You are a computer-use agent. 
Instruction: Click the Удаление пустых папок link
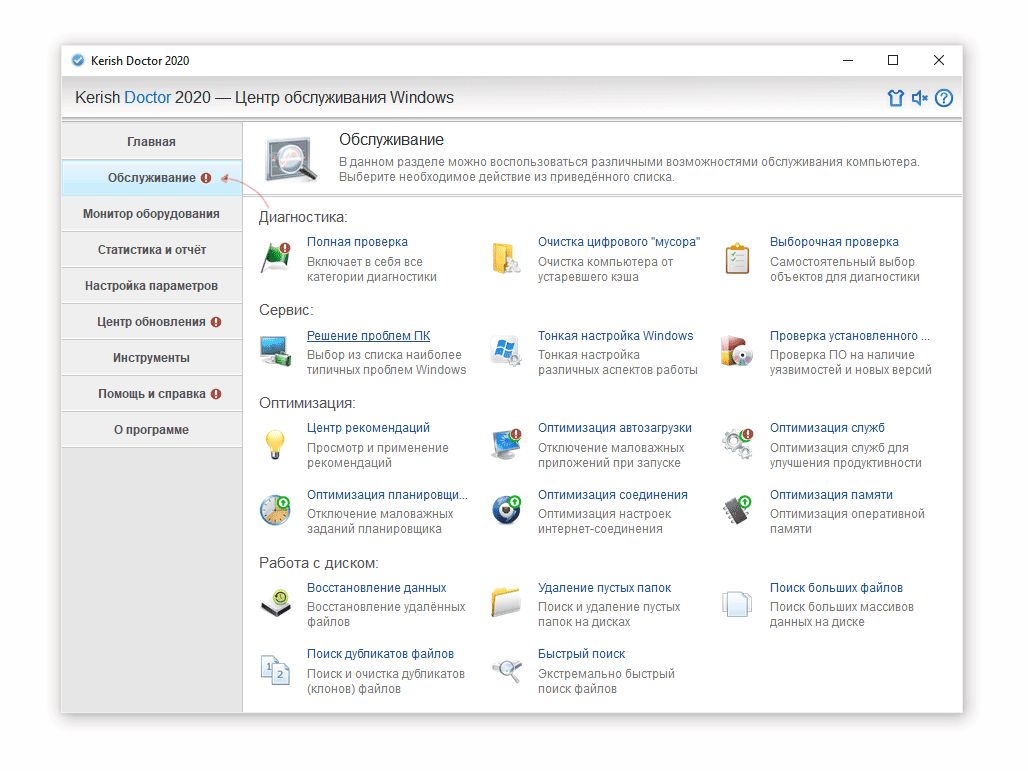[604, 588]
